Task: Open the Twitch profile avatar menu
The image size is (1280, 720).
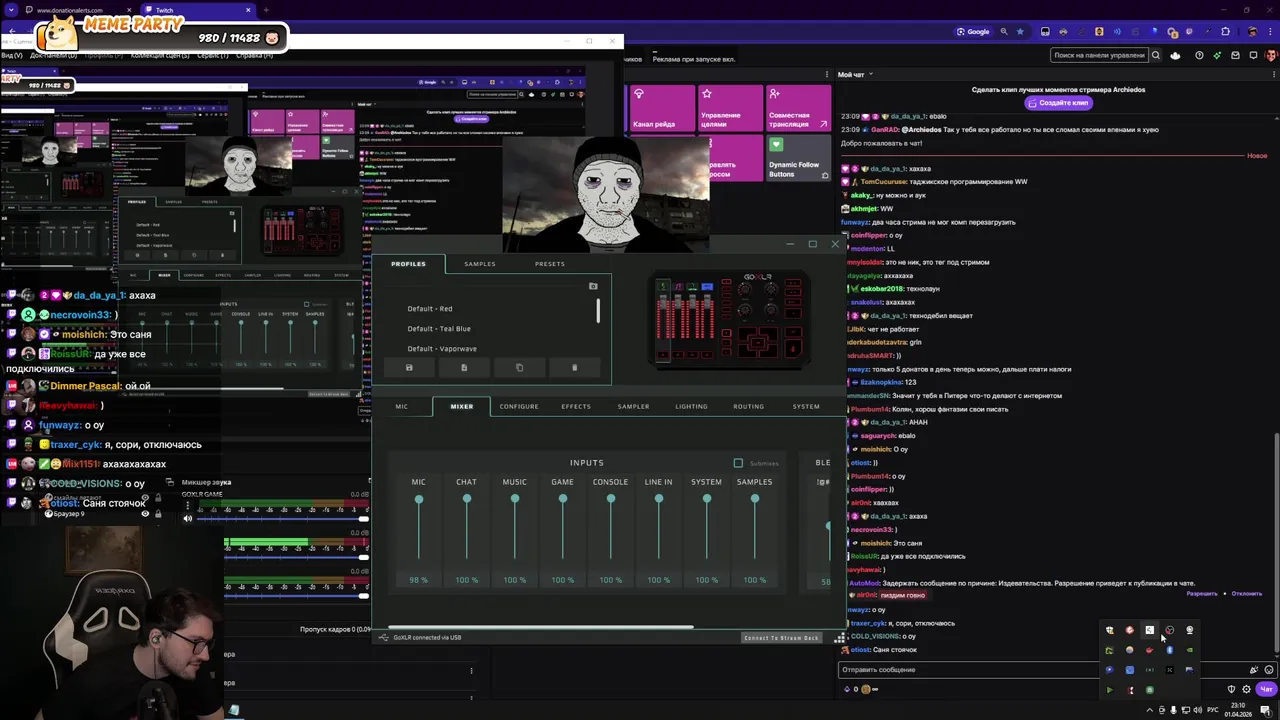Action: (1270, 56)
